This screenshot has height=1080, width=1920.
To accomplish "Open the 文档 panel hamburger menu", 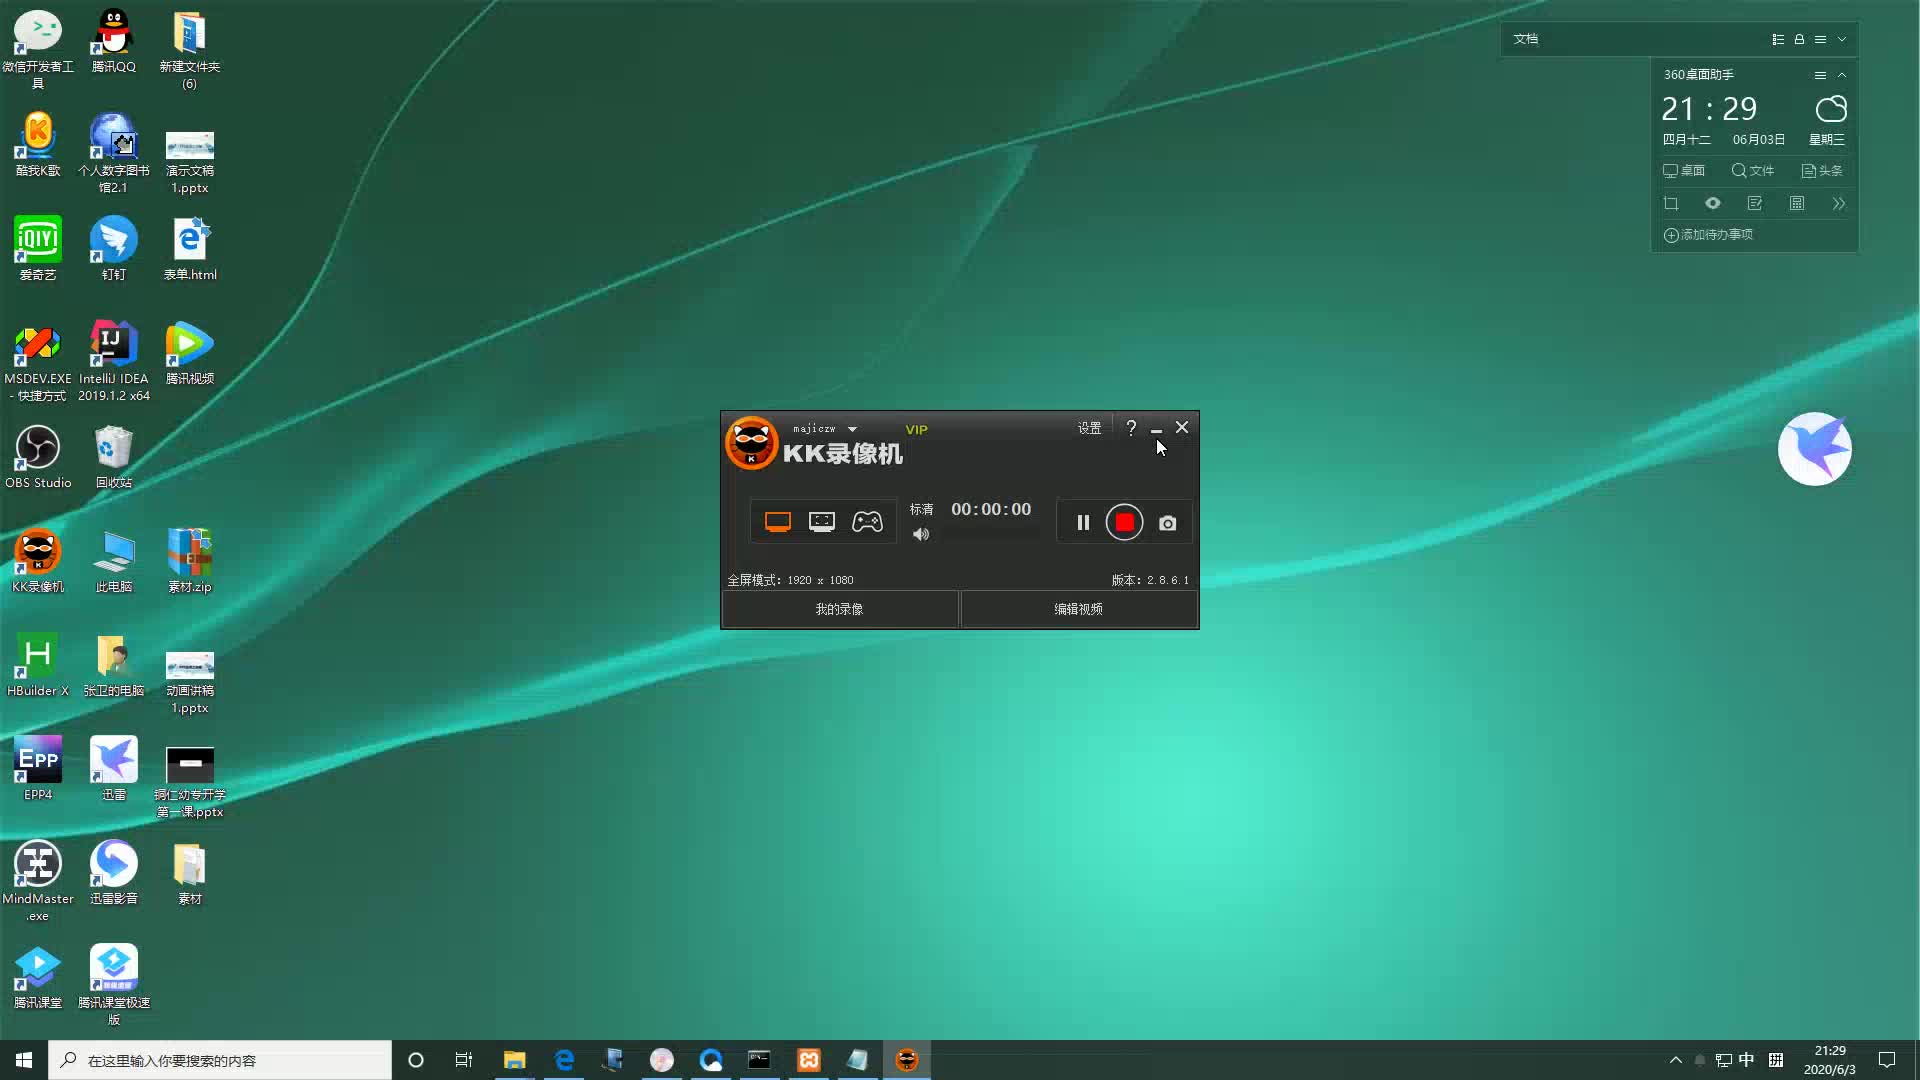I will (x=1820, y=39).
